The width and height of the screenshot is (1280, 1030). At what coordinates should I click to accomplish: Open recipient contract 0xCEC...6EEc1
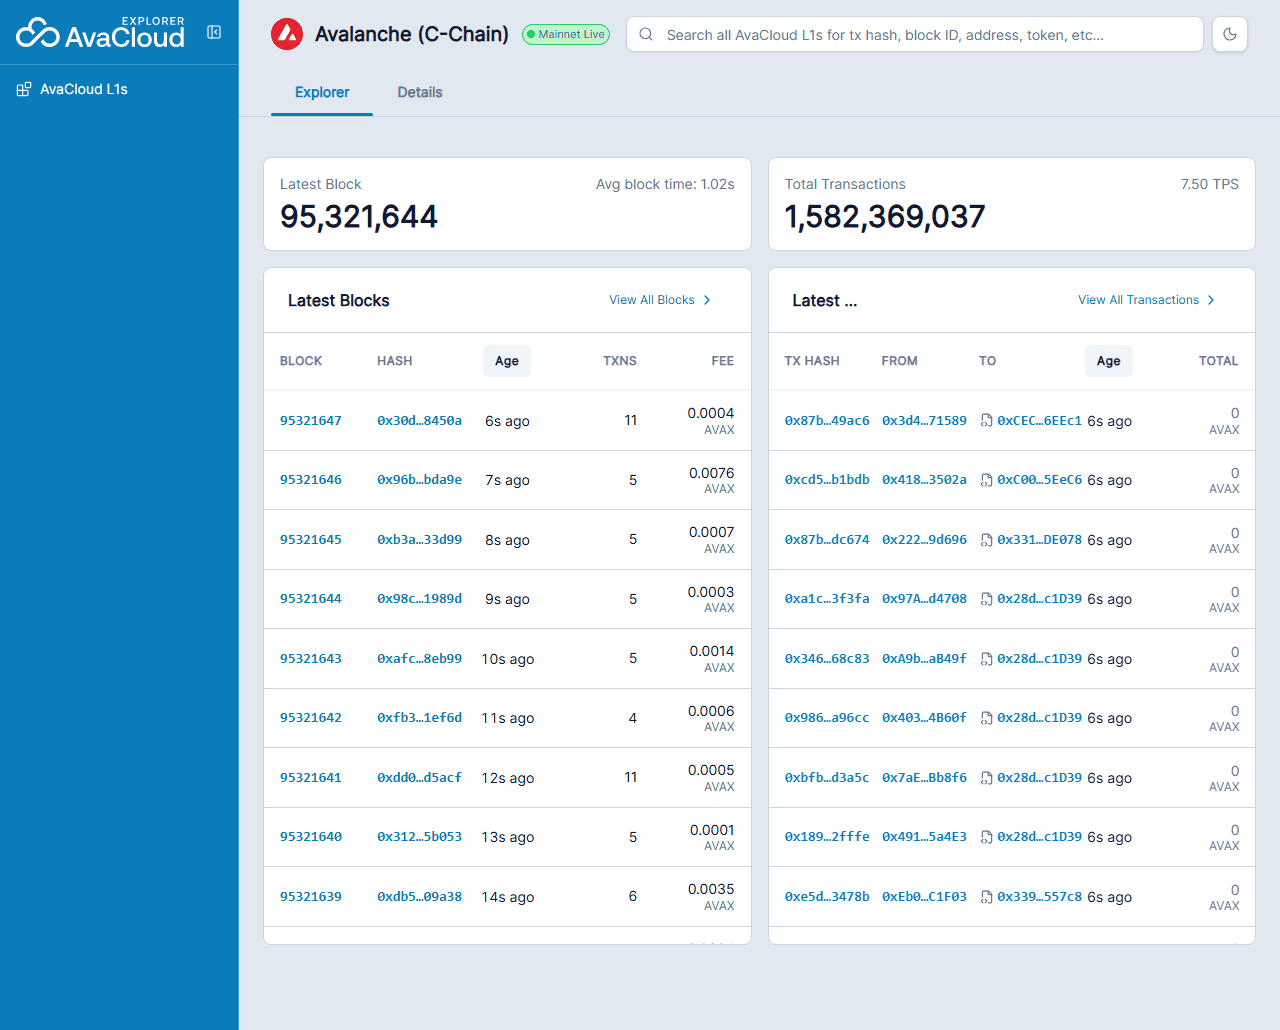pyautogui.click(x=1039, y=421)
